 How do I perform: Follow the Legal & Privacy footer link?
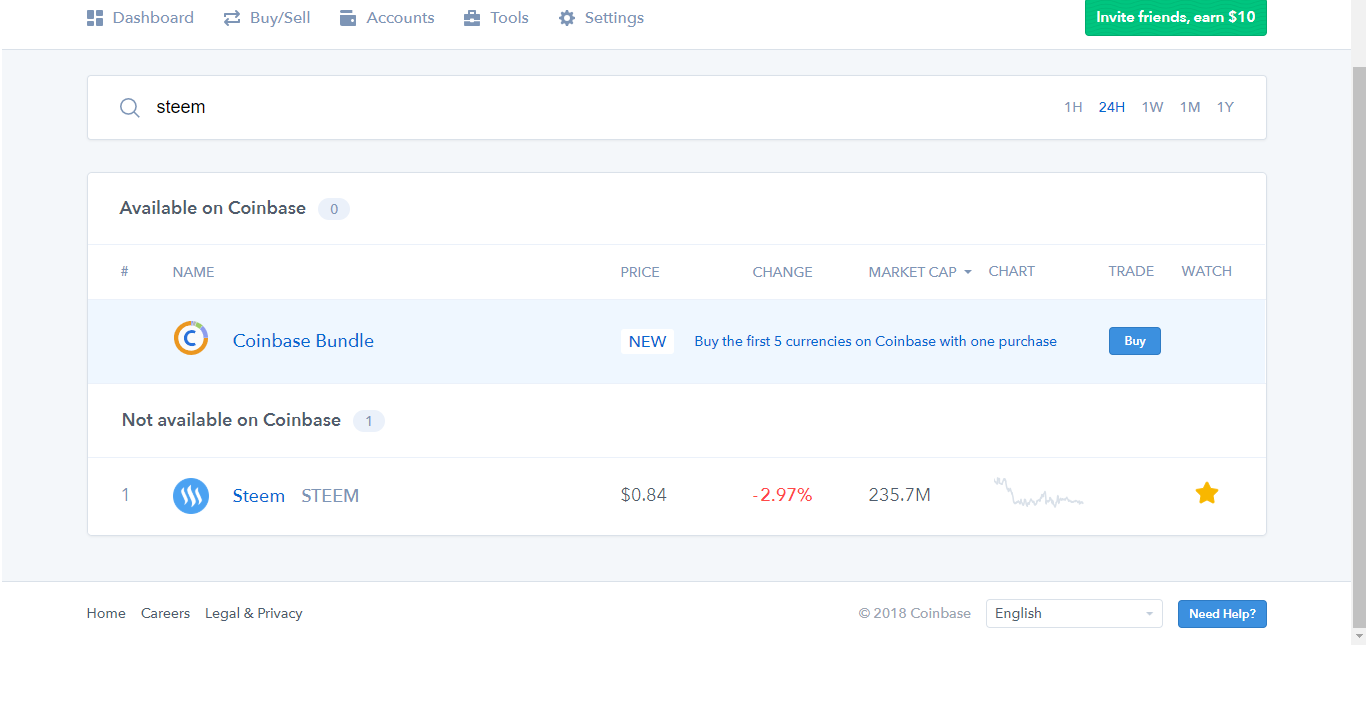coord(253,613)
